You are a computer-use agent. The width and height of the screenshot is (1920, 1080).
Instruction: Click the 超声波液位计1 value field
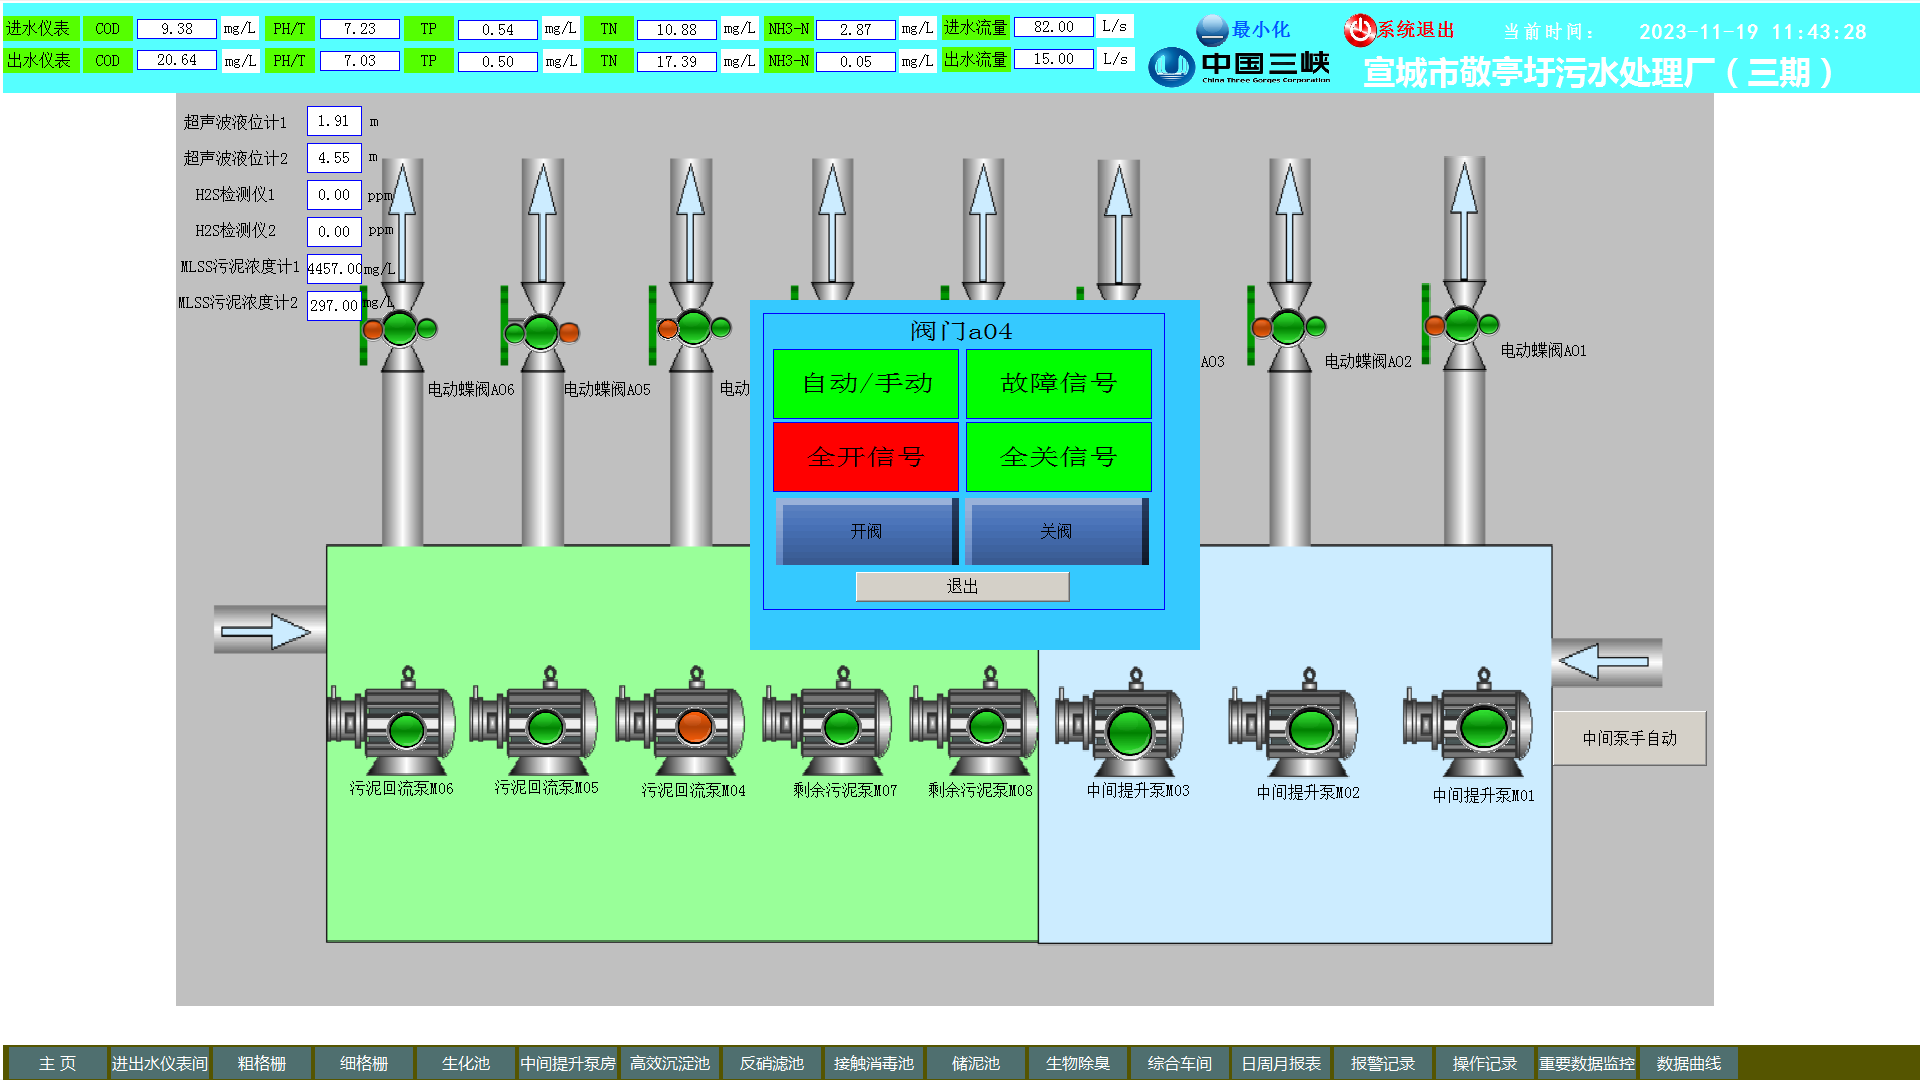pos(333,121)
